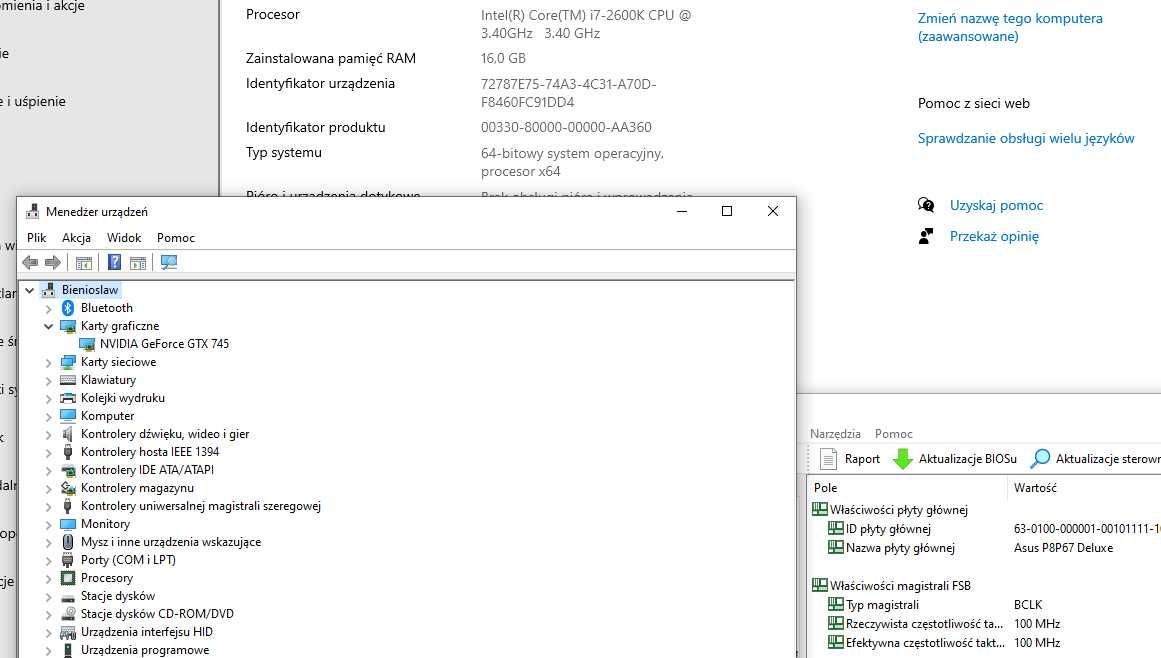
Task: Open the Pomoc menu beside Narzędzia
Action: point(894,434)
